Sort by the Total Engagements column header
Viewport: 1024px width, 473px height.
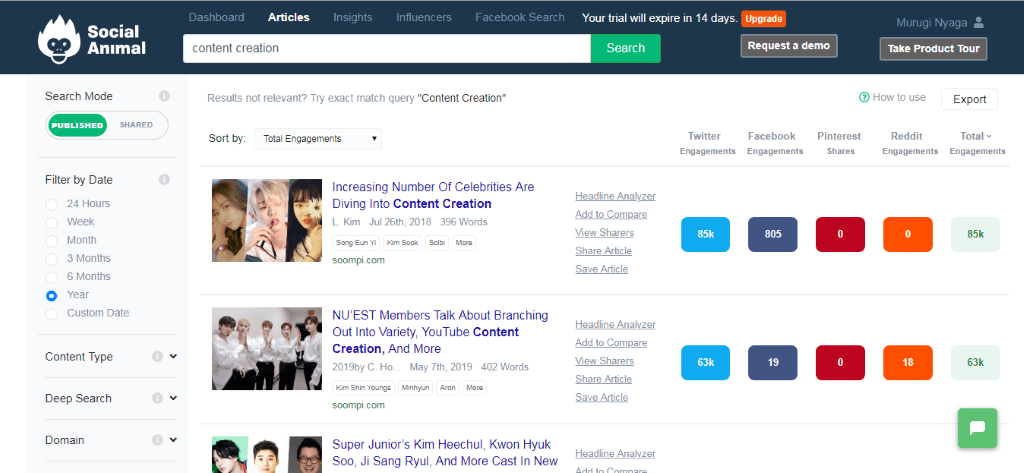977,143
